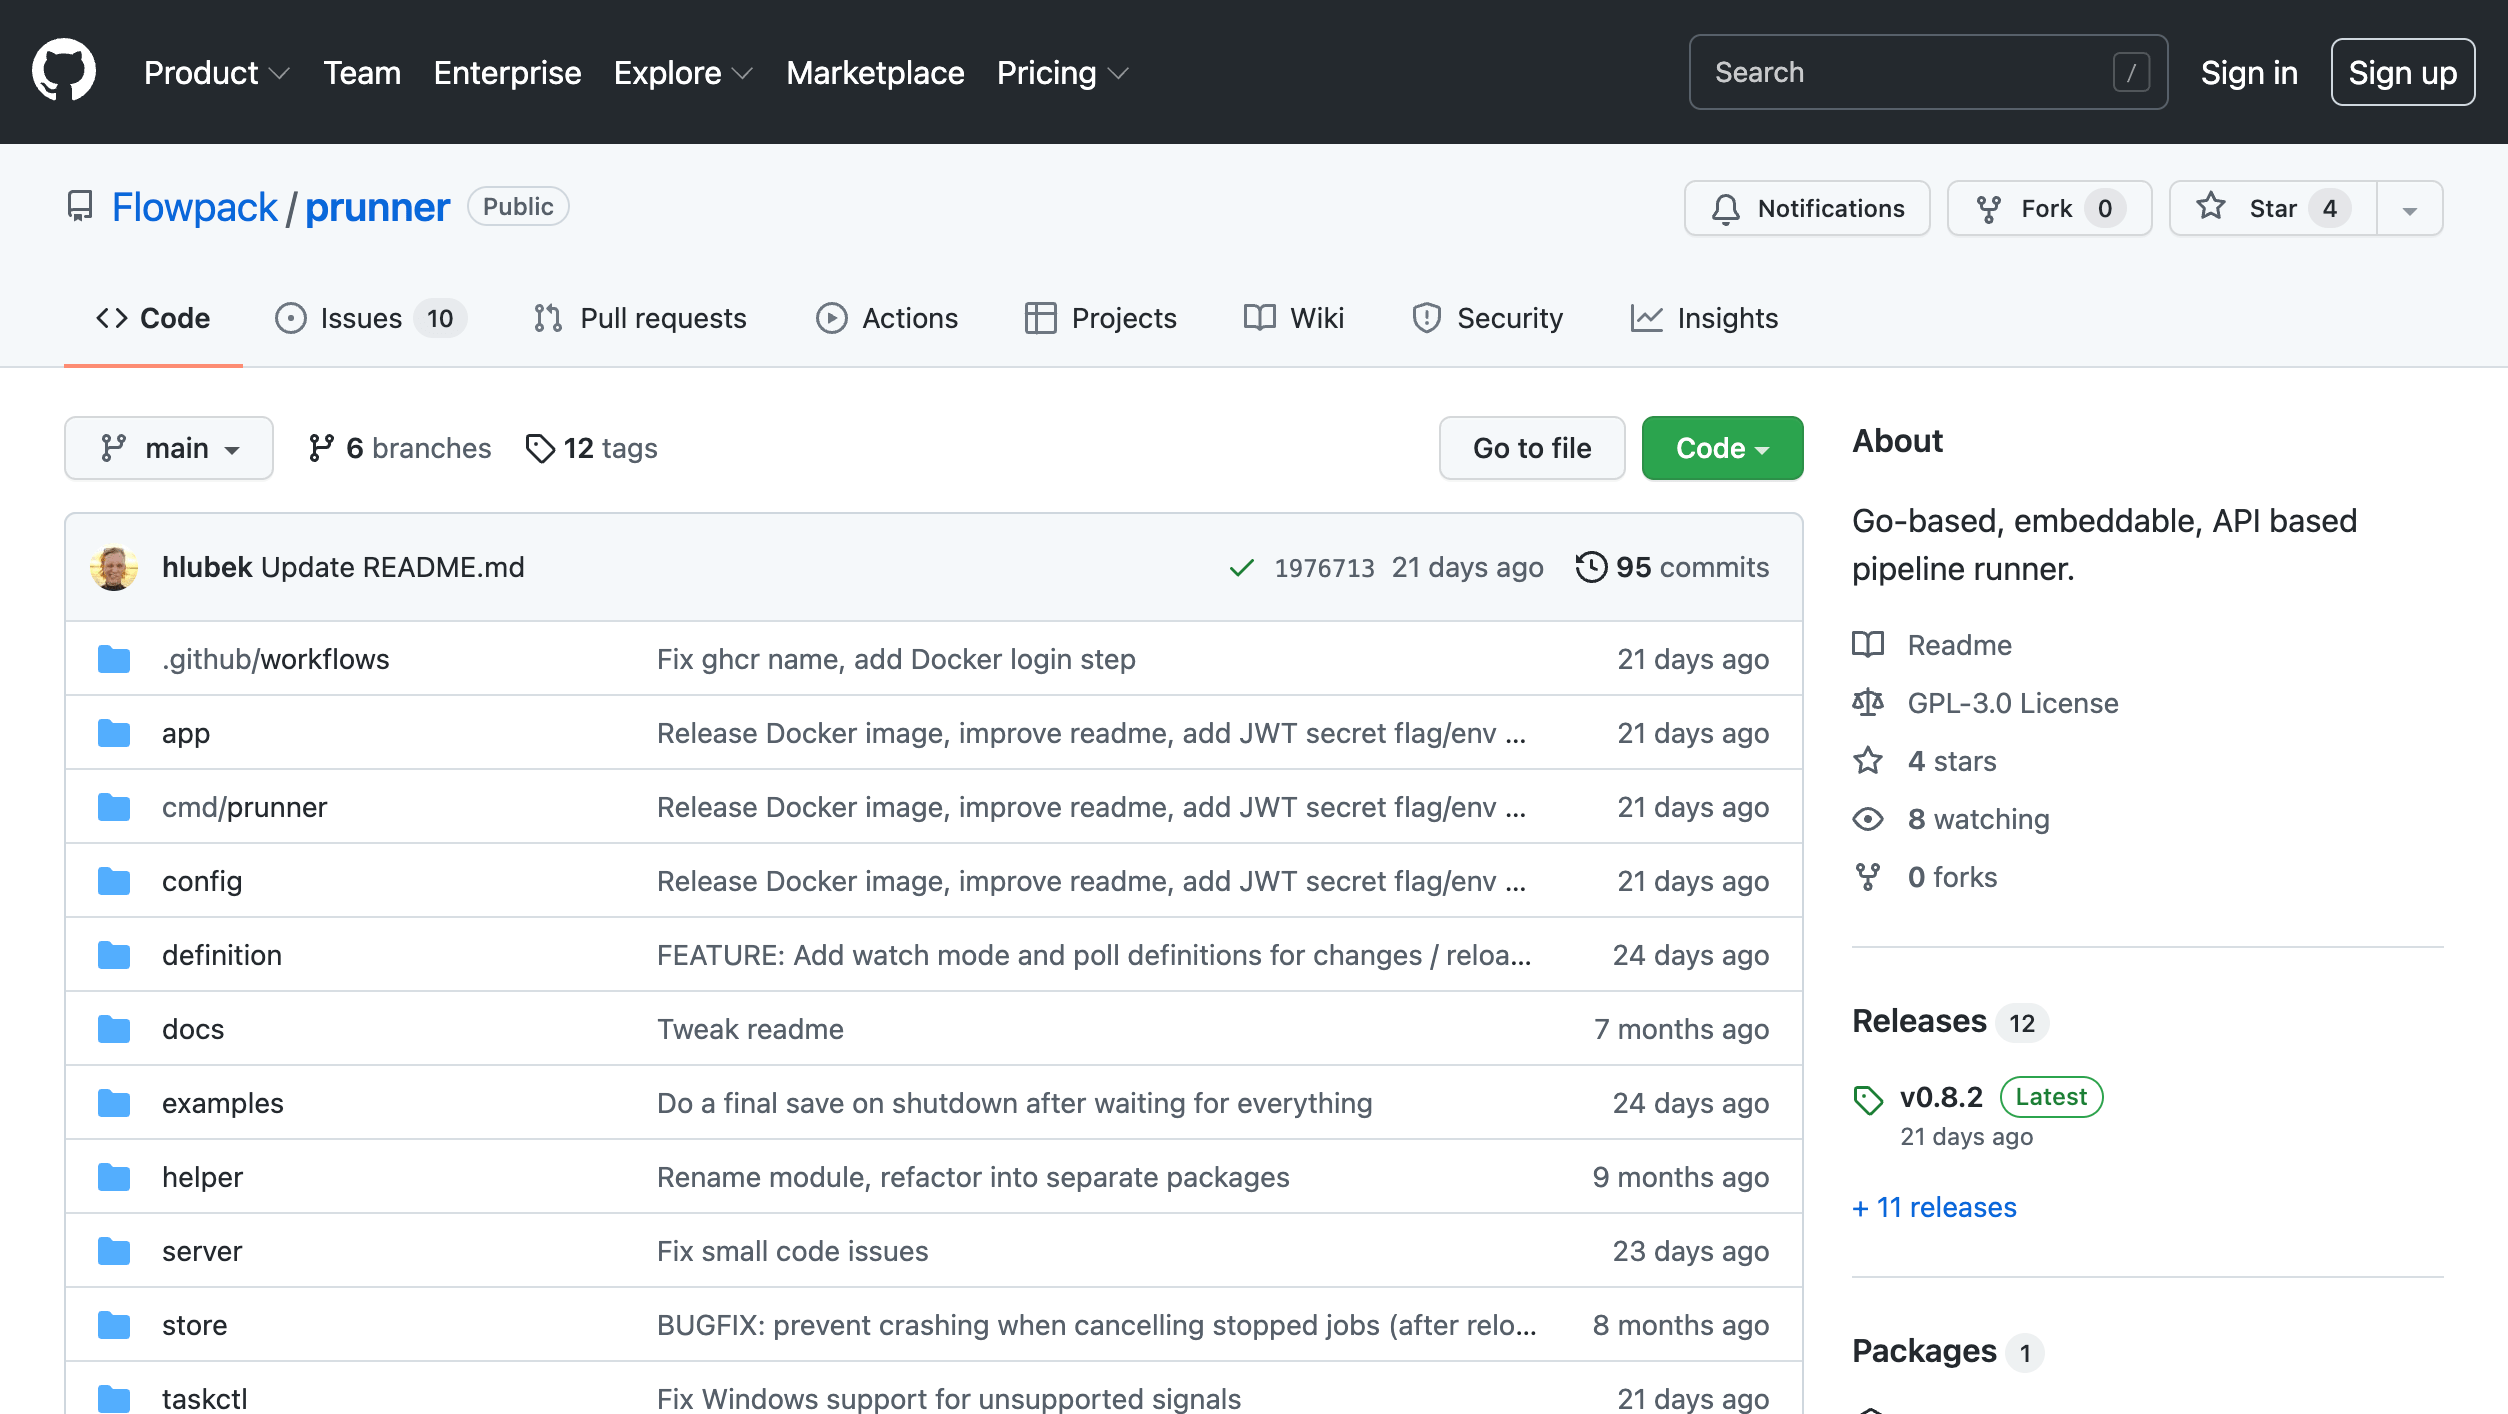Open the docs folder icon
The height and width of the screenshot is (1414, 2508).
coord(114,1029)
